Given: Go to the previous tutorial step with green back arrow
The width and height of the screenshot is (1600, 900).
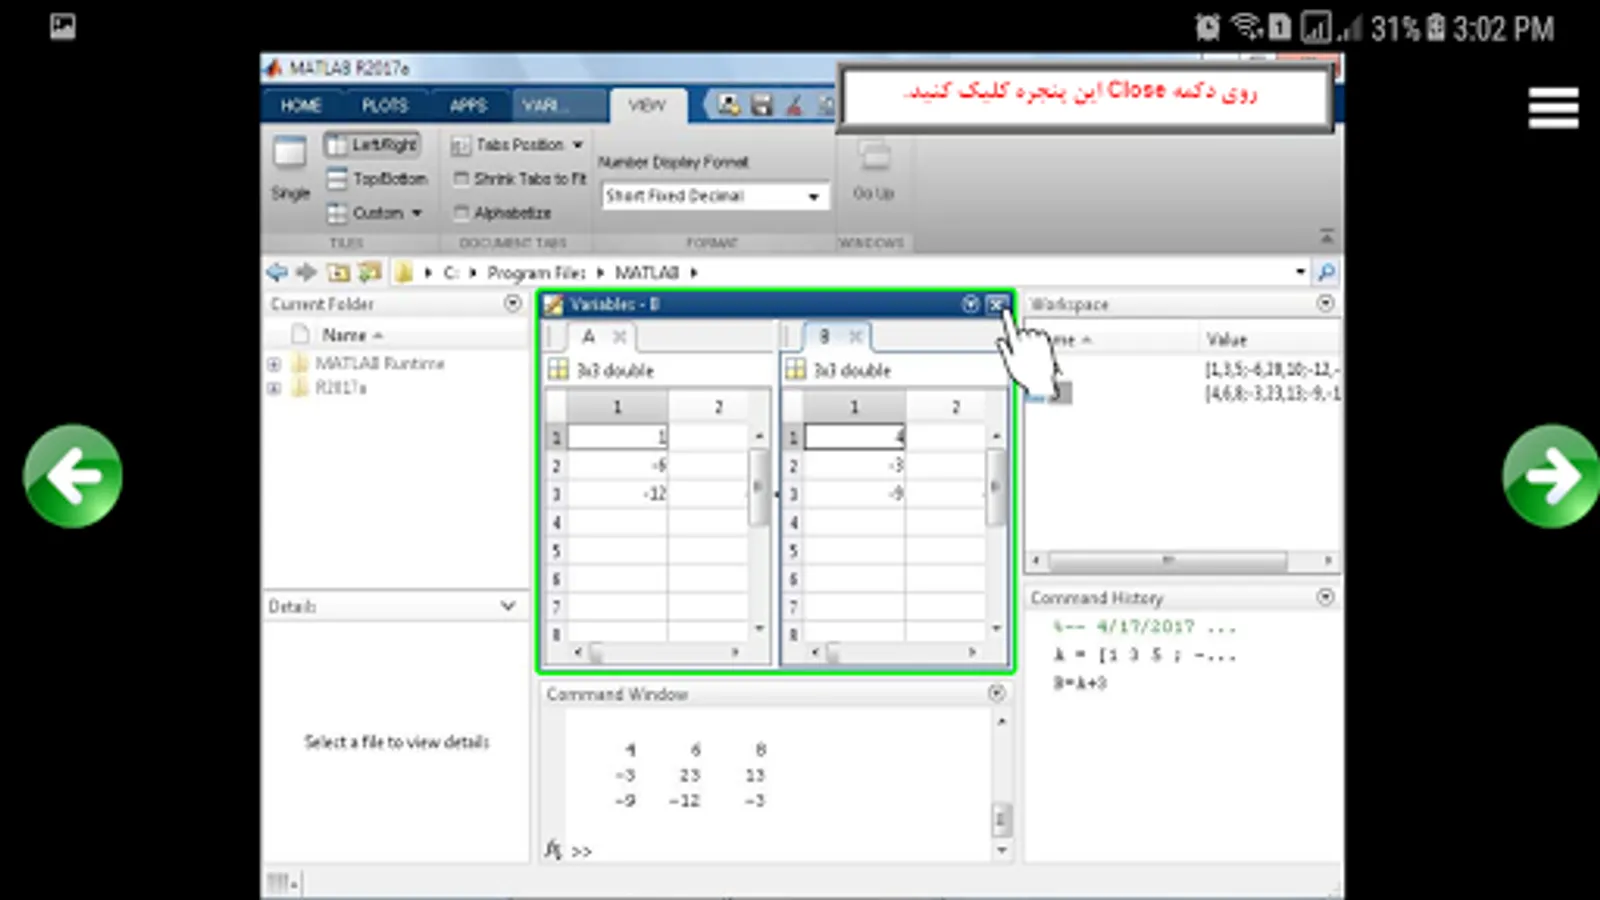Looking at the screenshot, I should coord(73,476).
